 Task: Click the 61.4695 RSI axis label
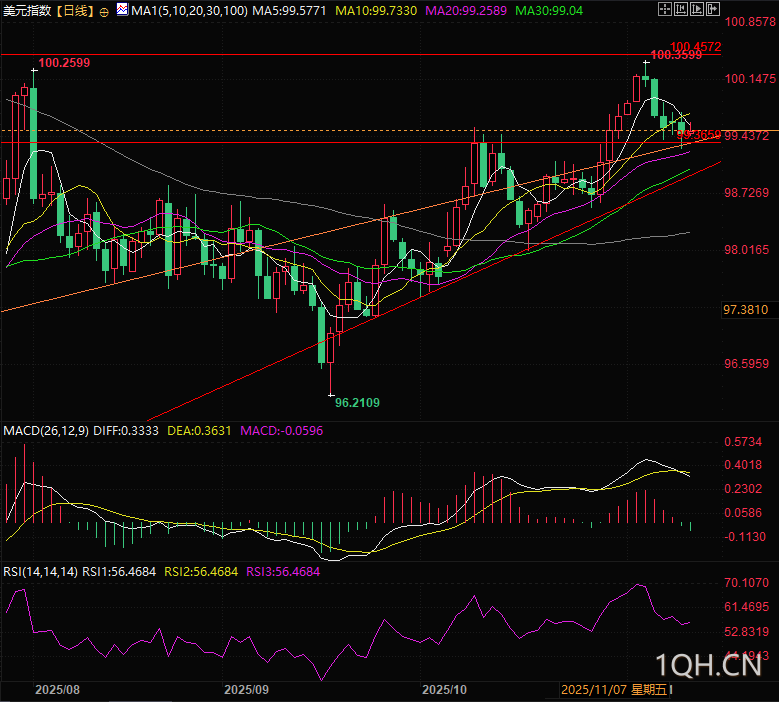tap(747, 607)
